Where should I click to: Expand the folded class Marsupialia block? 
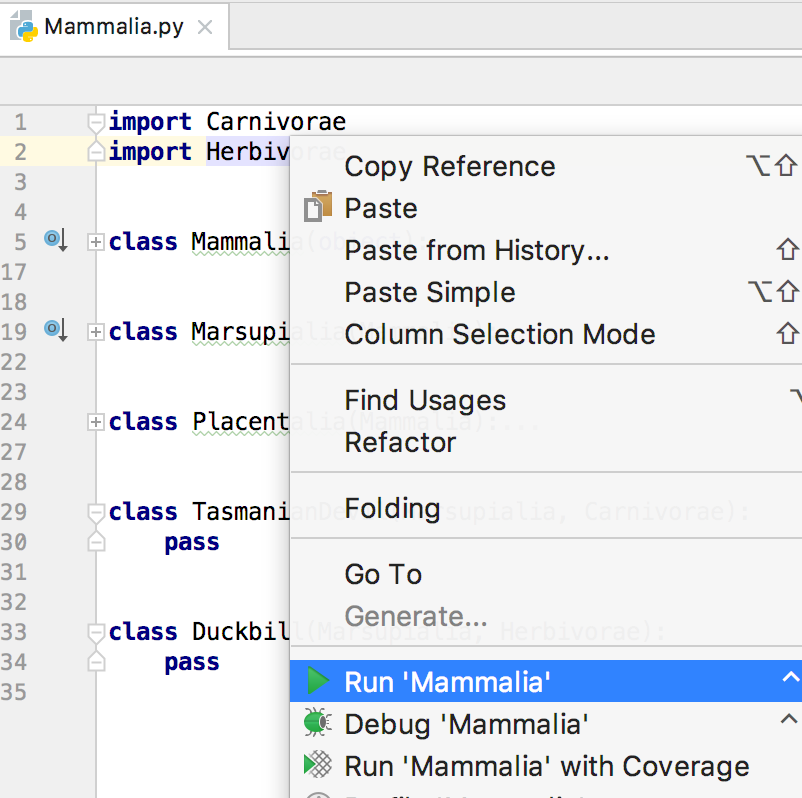(96, 332)
